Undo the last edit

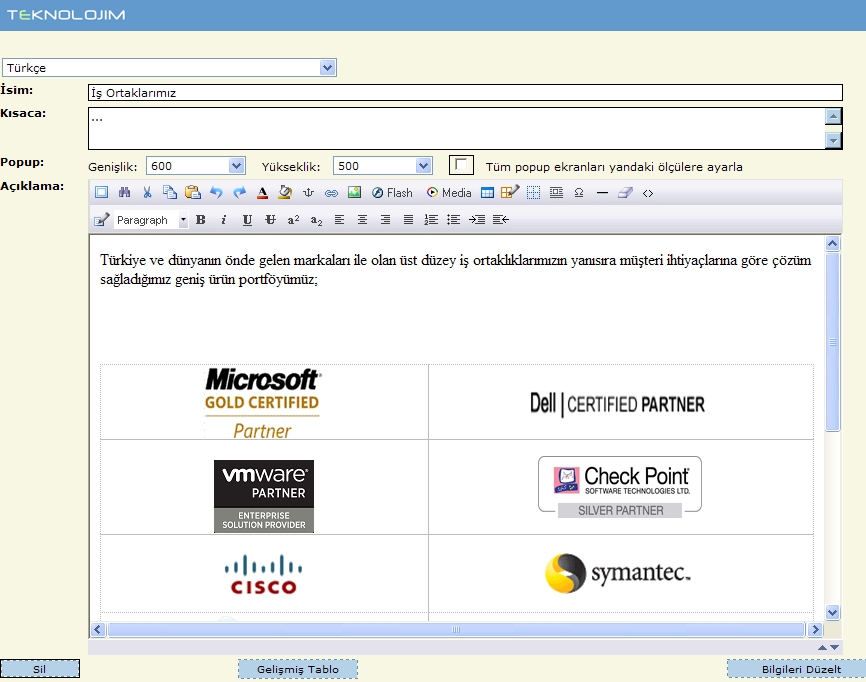coord(216,193)
